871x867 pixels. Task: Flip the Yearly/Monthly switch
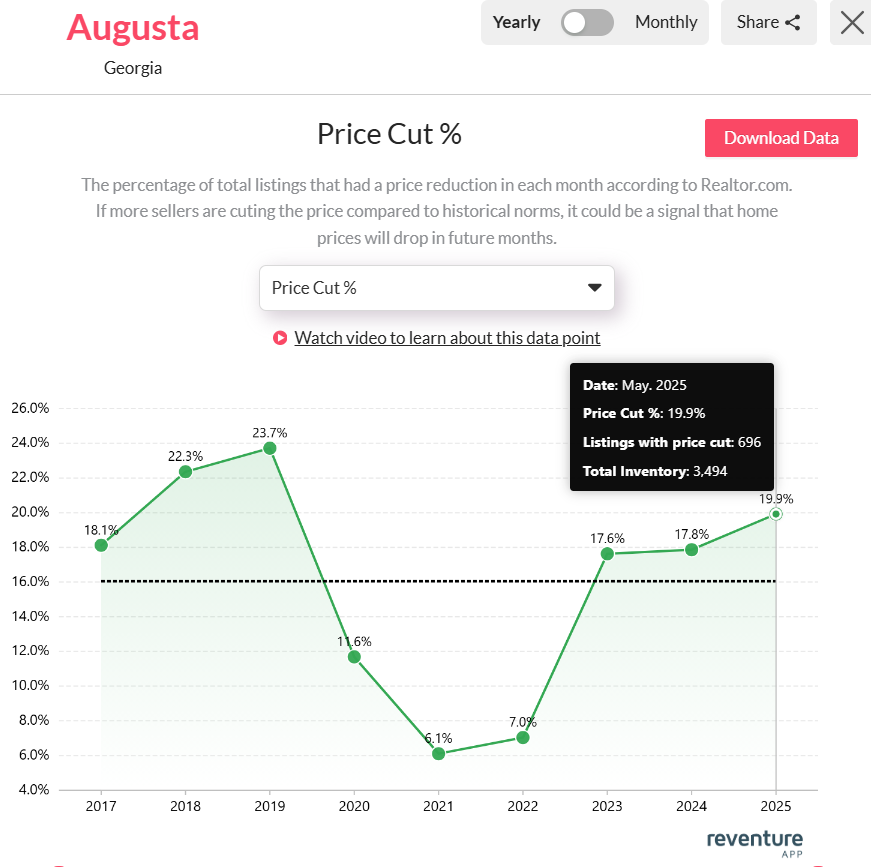coord(587,22)
